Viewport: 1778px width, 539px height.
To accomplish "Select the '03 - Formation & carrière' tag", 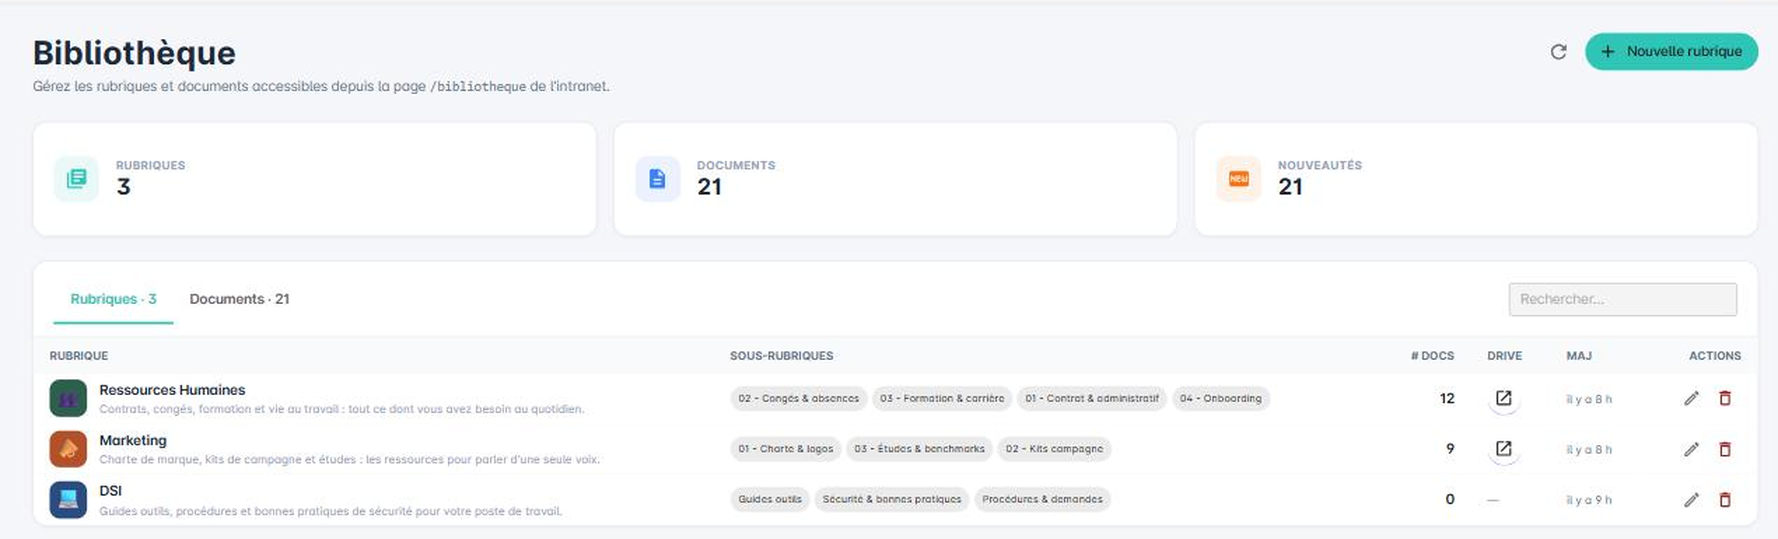I will [x=942, y=398].
